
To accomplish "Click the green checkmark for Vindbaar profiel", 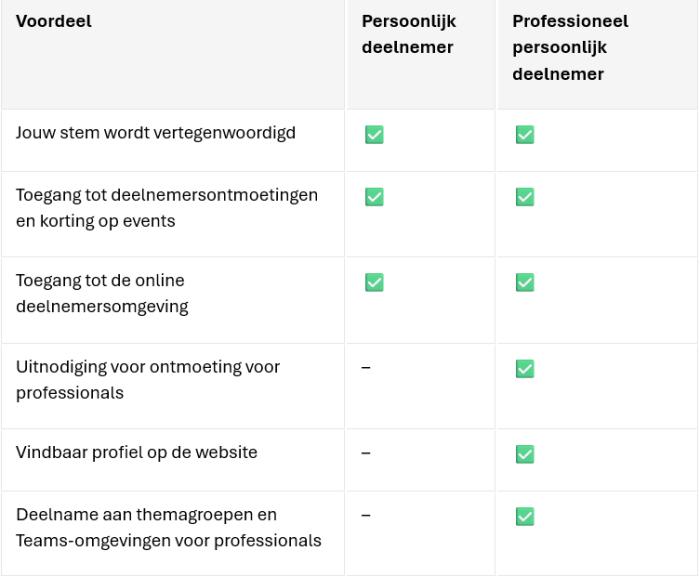I will tap(524, 454).
